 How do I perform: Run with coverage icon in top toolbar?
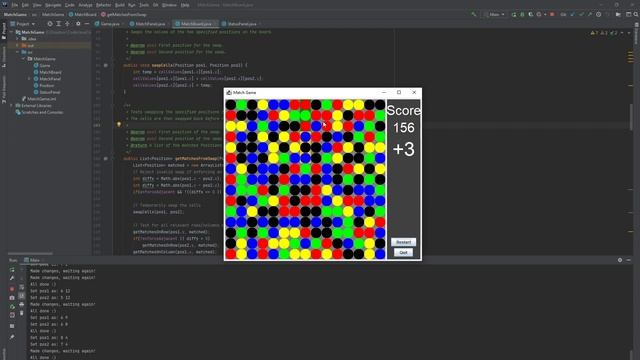point(531,14)
